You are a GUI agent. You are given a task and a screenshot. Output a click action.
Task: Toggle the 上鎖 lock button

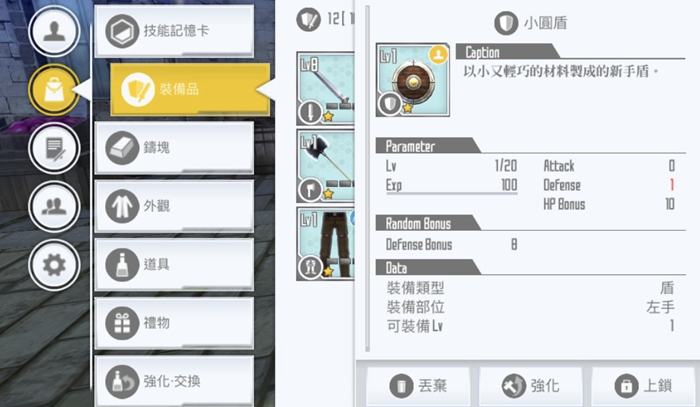coord(643,386)
